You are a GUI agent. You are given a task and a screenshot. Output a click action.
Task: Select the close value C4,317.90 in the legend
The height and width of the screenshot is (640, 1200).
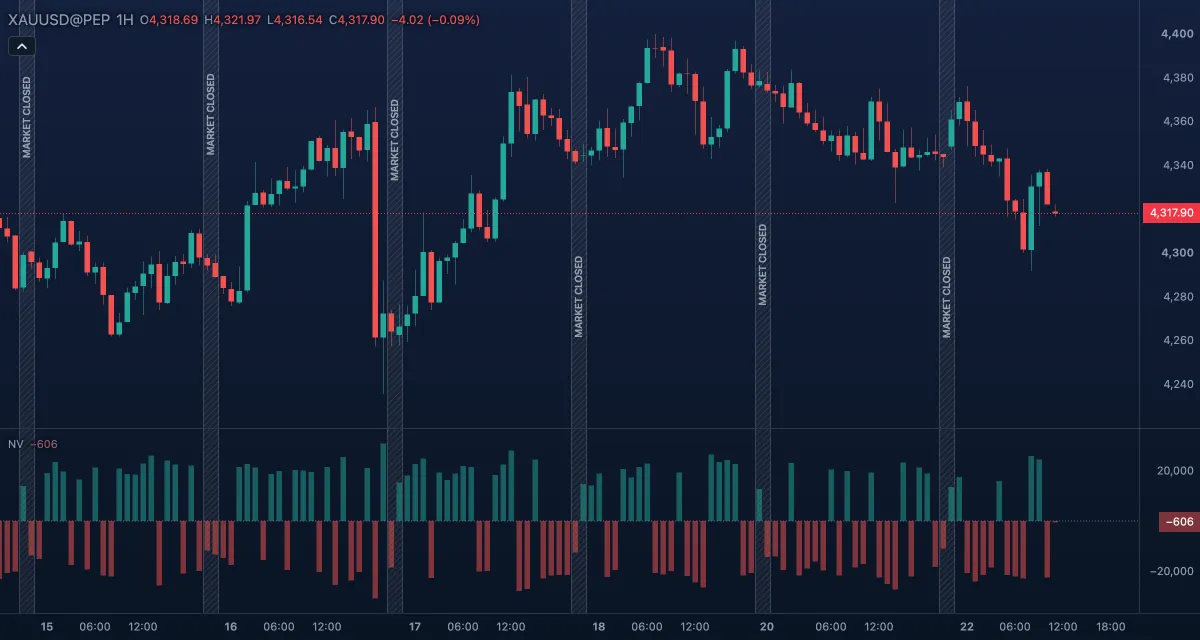click(357, 20)
